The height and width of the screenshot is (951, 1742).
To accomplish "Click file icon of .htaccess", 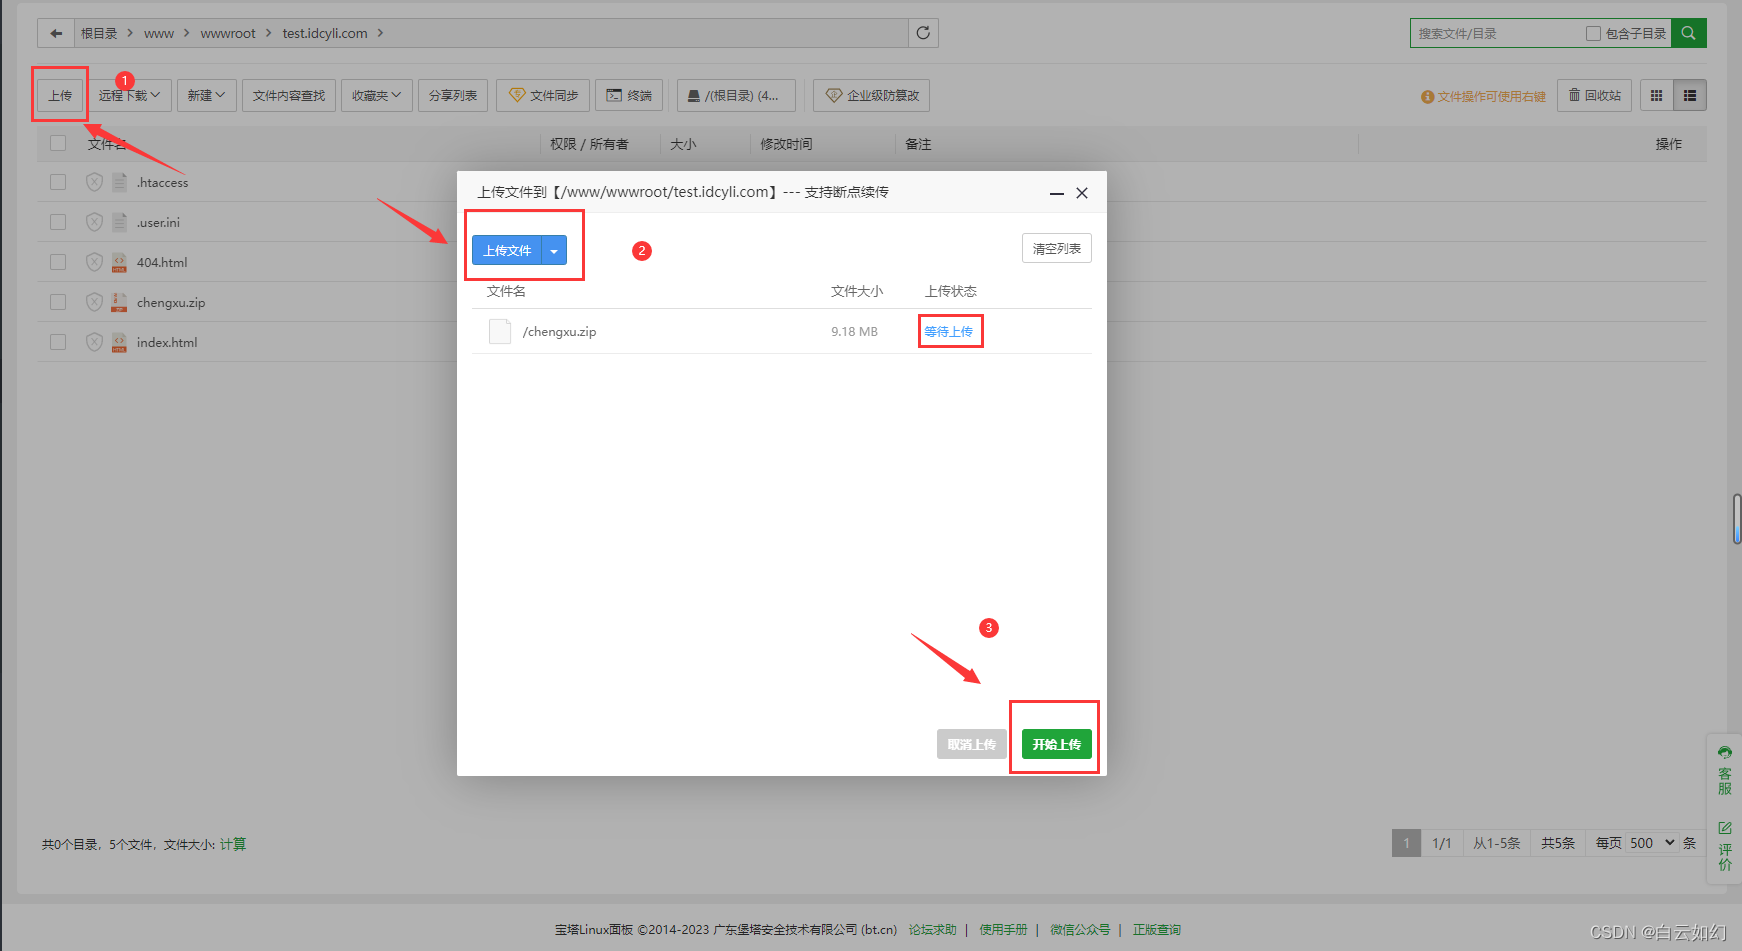I will pos(119,182).
